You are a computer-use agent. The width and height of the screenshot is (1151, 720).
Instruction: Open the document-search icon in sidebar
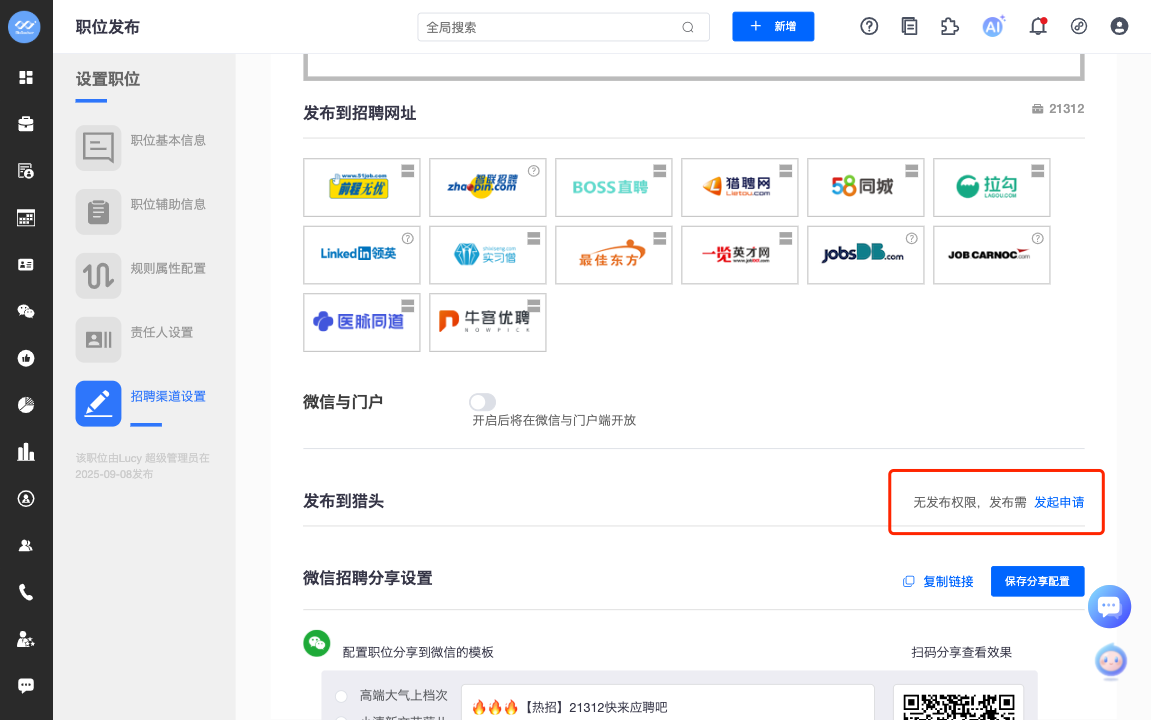[x=26, y=171]
